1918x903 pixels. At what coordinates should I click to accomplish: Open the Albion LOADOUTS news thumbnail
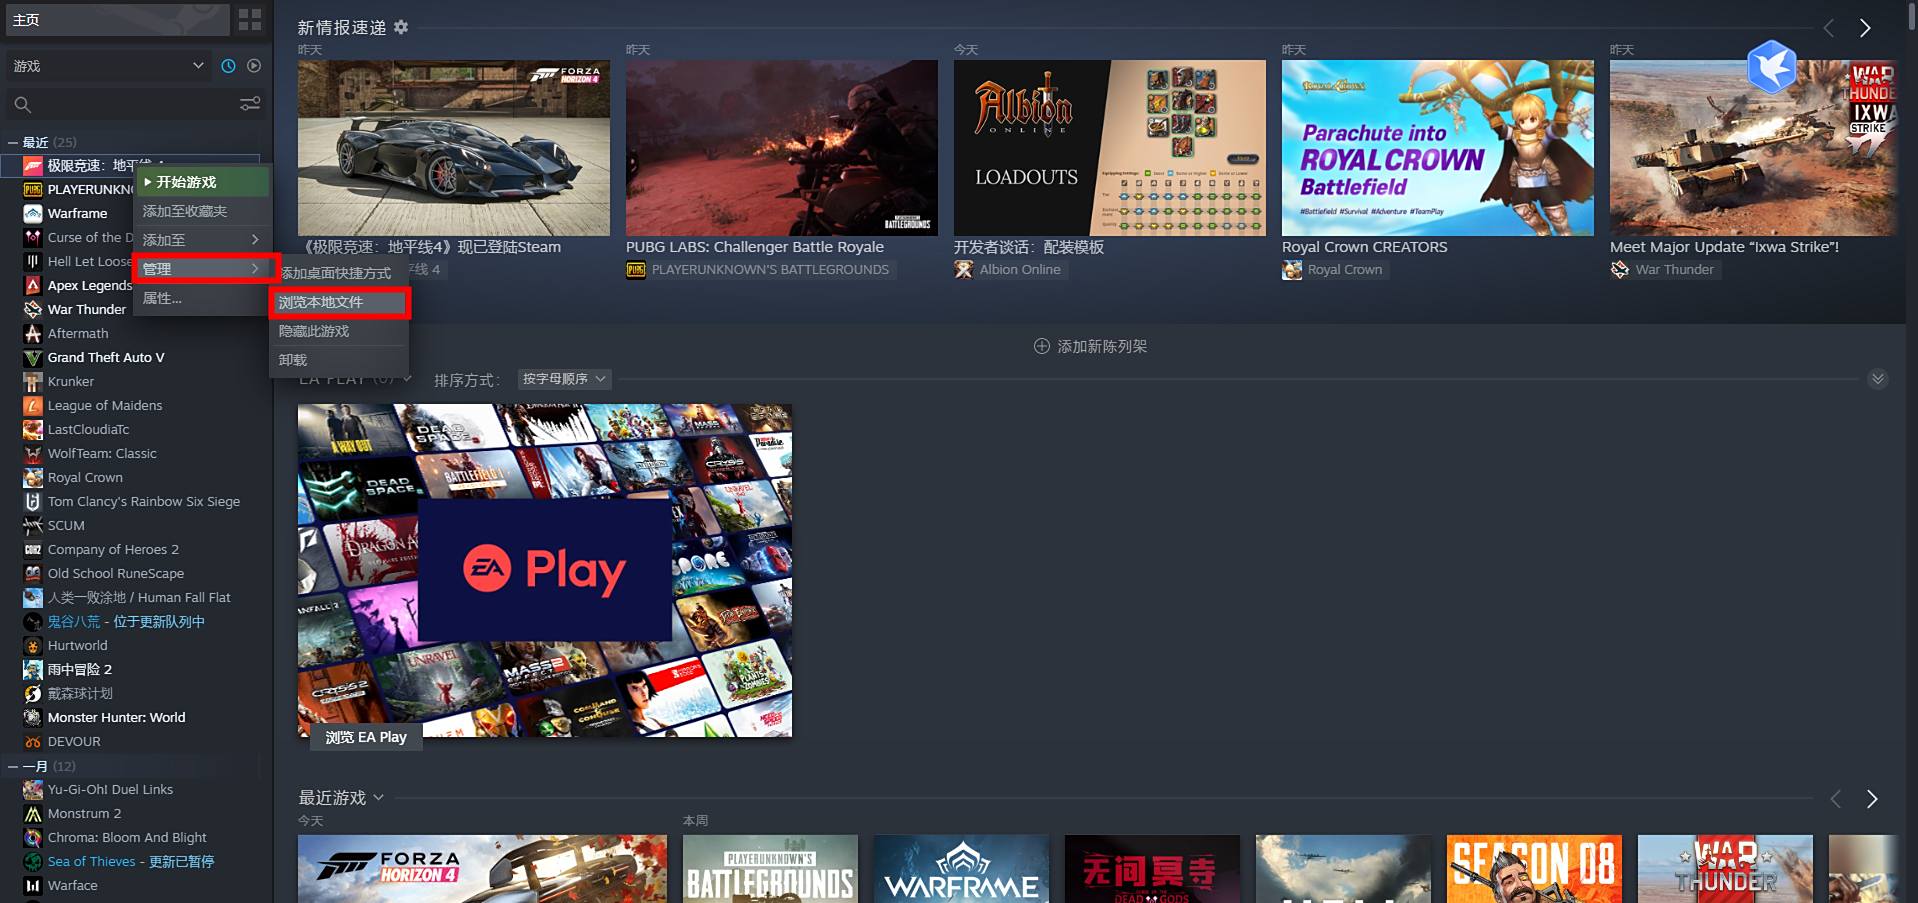pyautogui.click(x=1110, y=148)
